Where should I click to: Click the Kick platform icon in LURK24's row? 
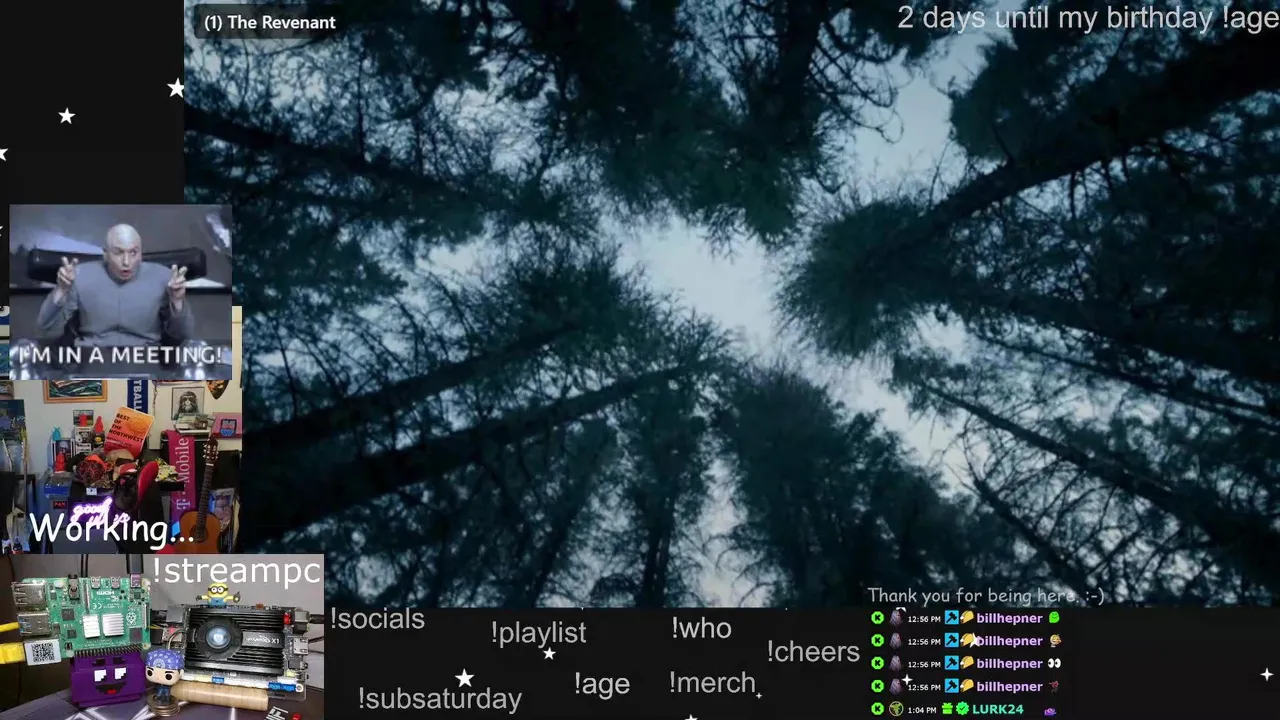877,709
